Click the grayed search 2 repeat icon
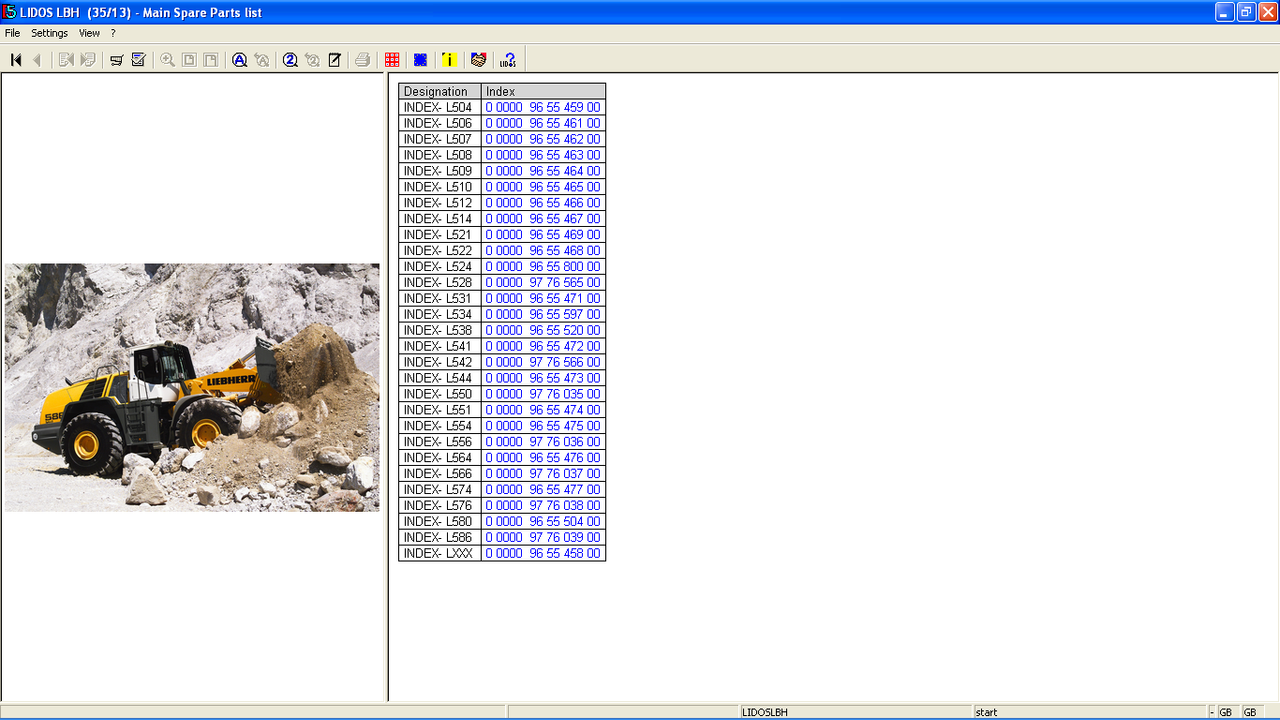 pyautogui.click(x=312, y=60)
